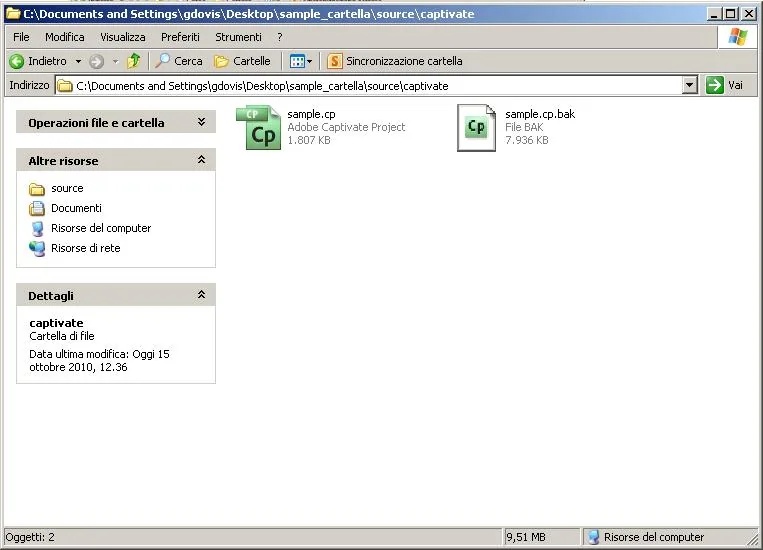The width and height of the screenshot is (763, 550).
Task: Click the Sincronizzazione cartella orange icon
Action: click(x=334, y=61)
